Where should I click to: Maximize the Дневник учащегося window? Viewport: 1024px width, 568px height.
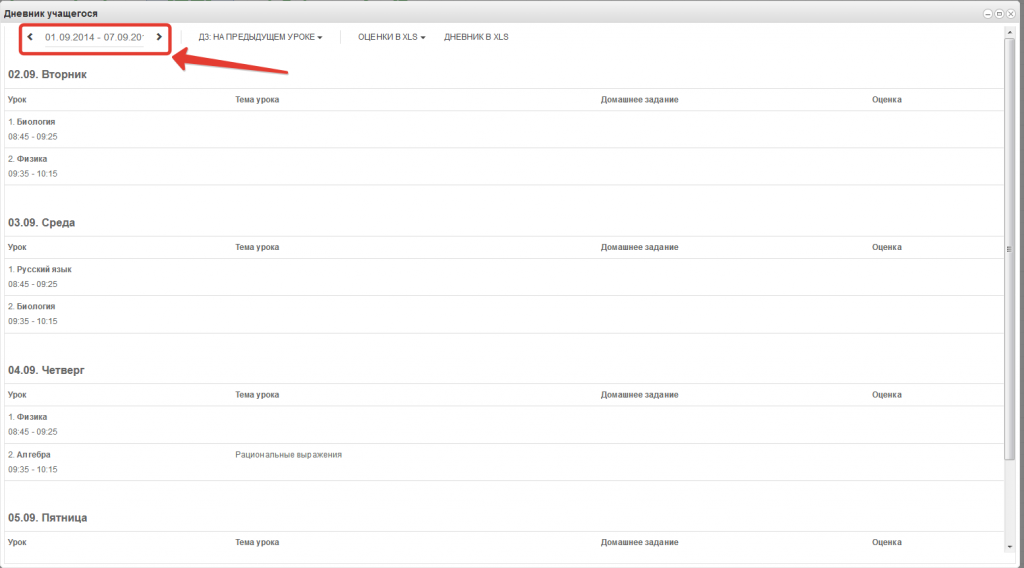pyautogui.click(x=999, y=14)
